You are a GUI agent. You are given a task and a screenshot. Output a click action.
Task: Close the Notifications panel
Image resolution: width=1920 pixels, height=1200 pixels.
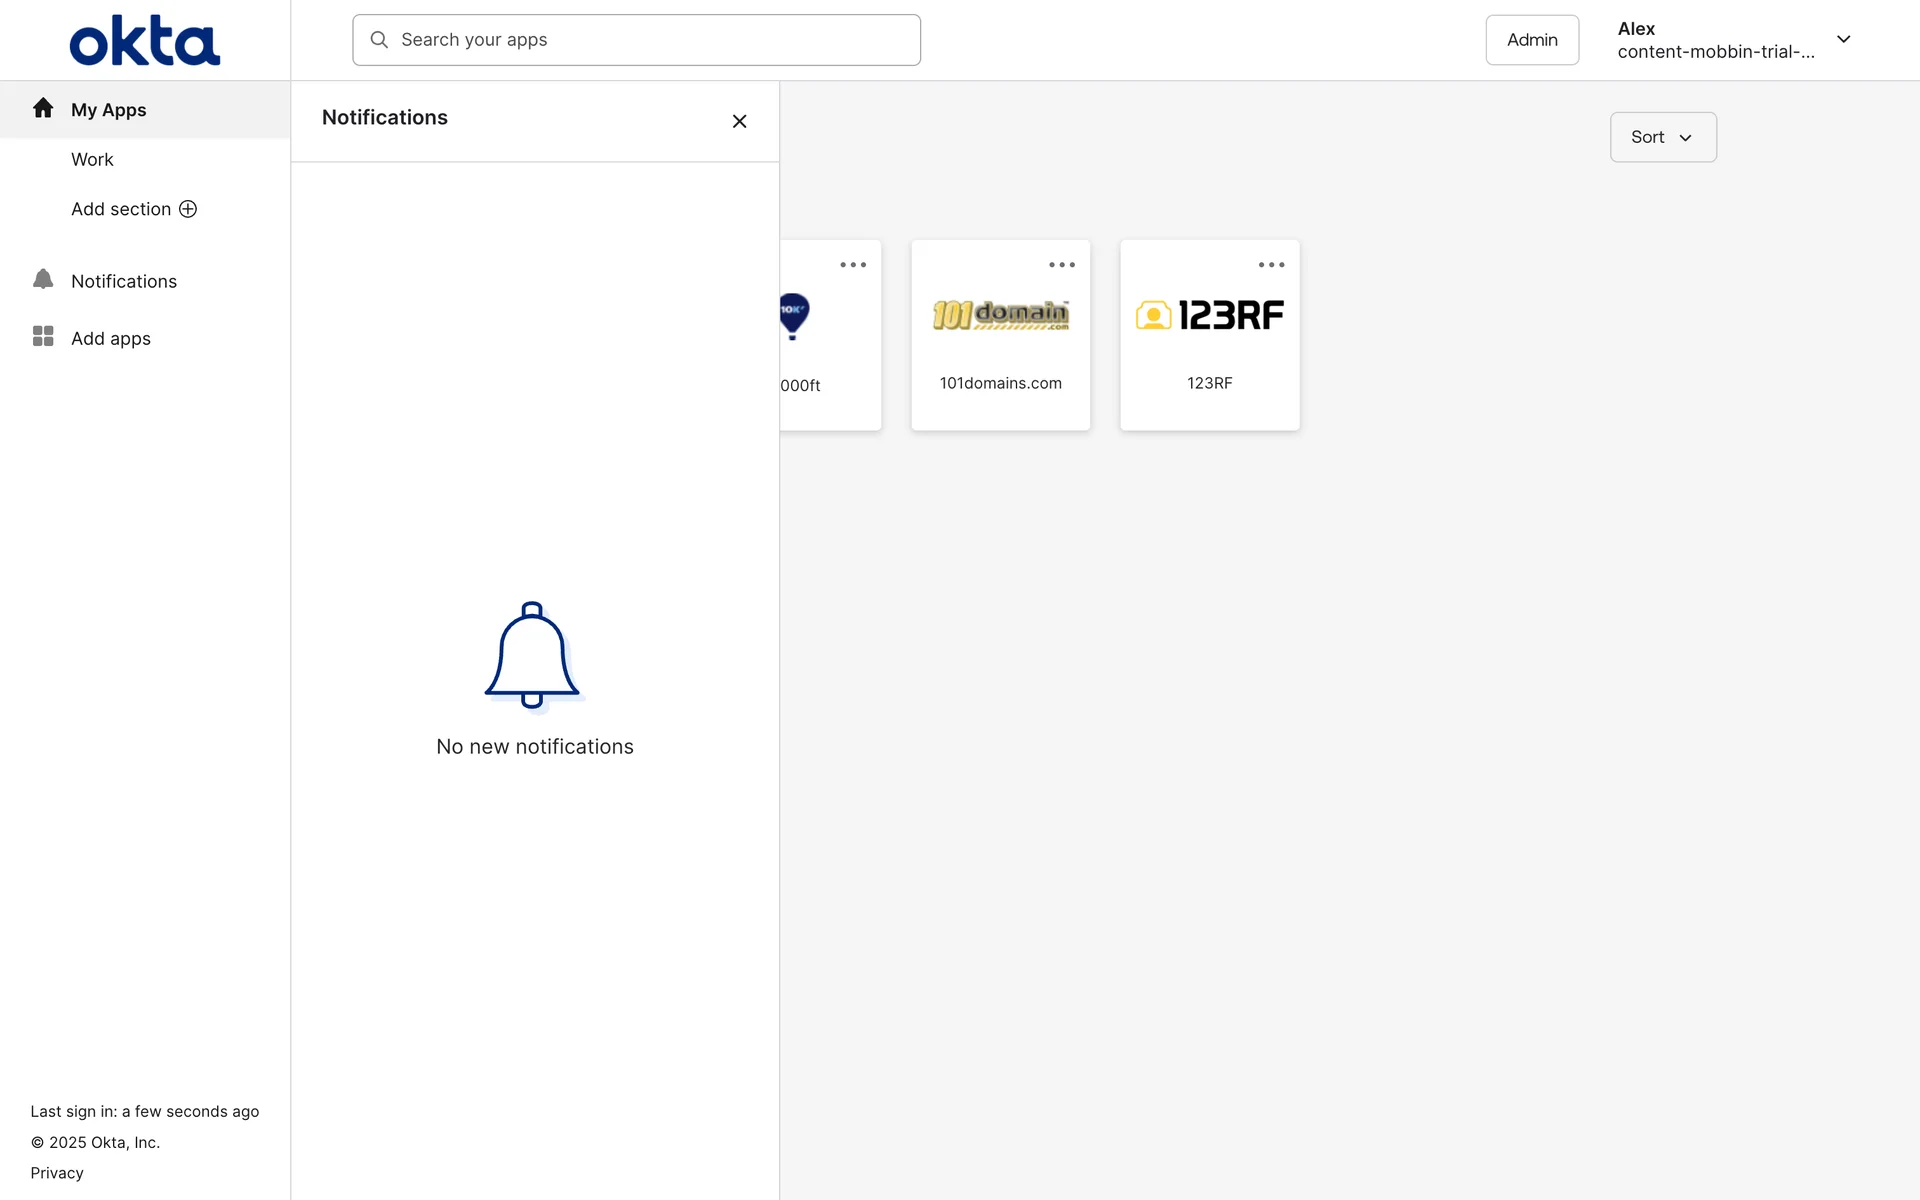click(x=739, y=121)
